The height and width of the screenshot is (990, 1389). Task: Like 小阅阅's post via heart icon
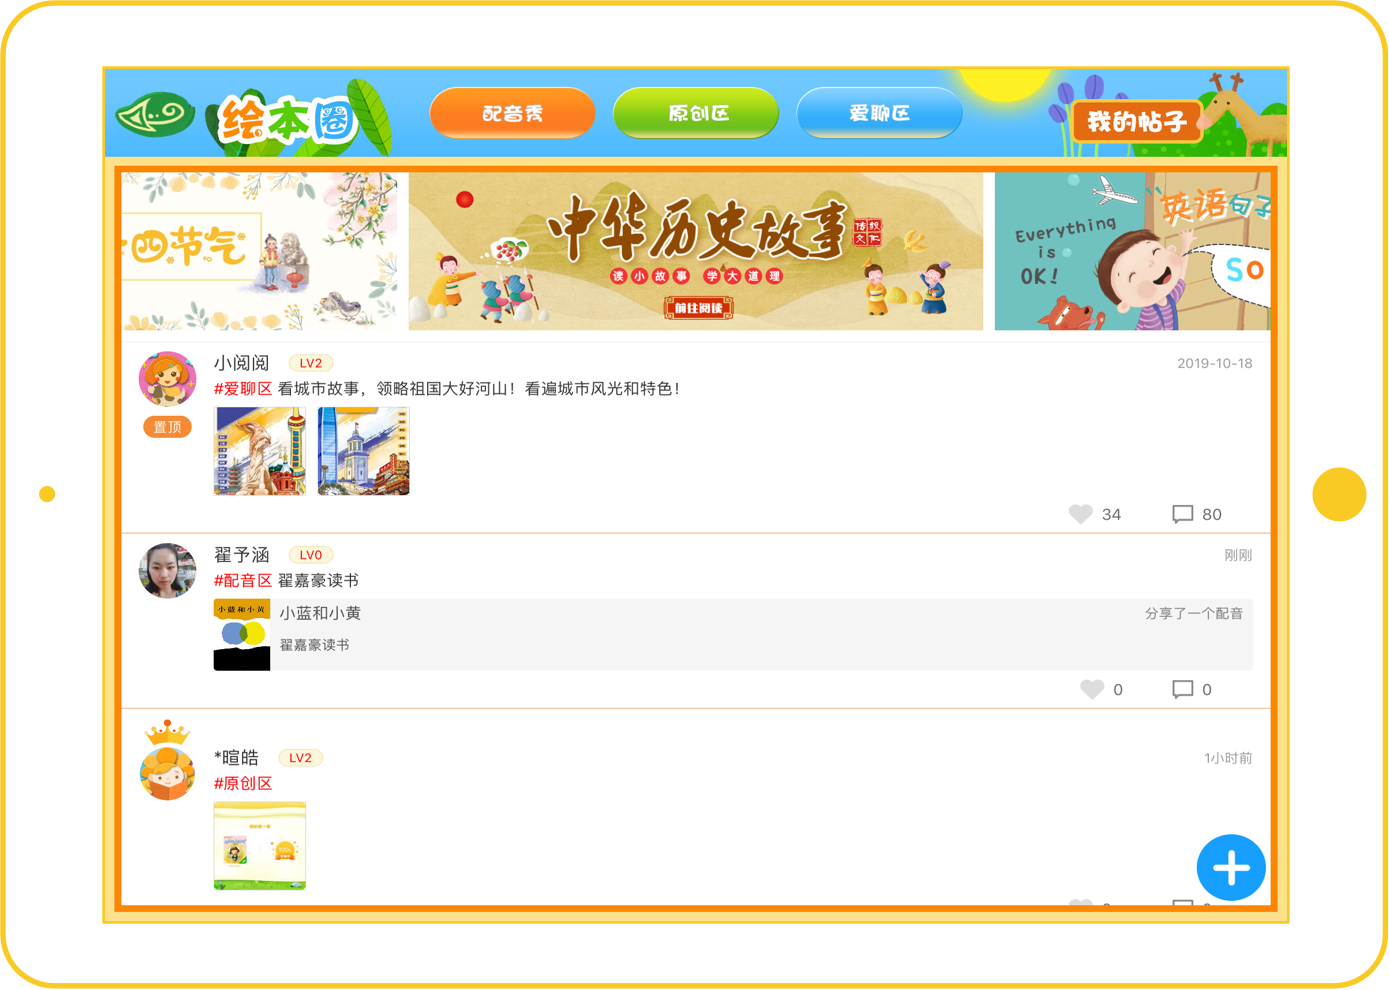1080,514
